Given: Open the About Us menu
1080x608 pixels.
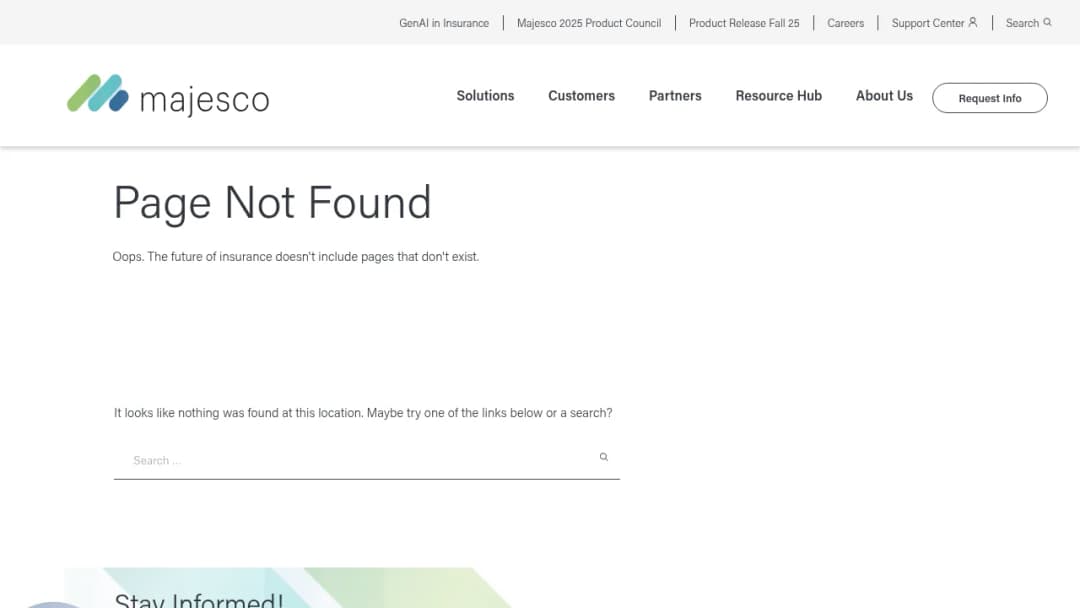Looking at the screenshot, I should click(884, 96).
